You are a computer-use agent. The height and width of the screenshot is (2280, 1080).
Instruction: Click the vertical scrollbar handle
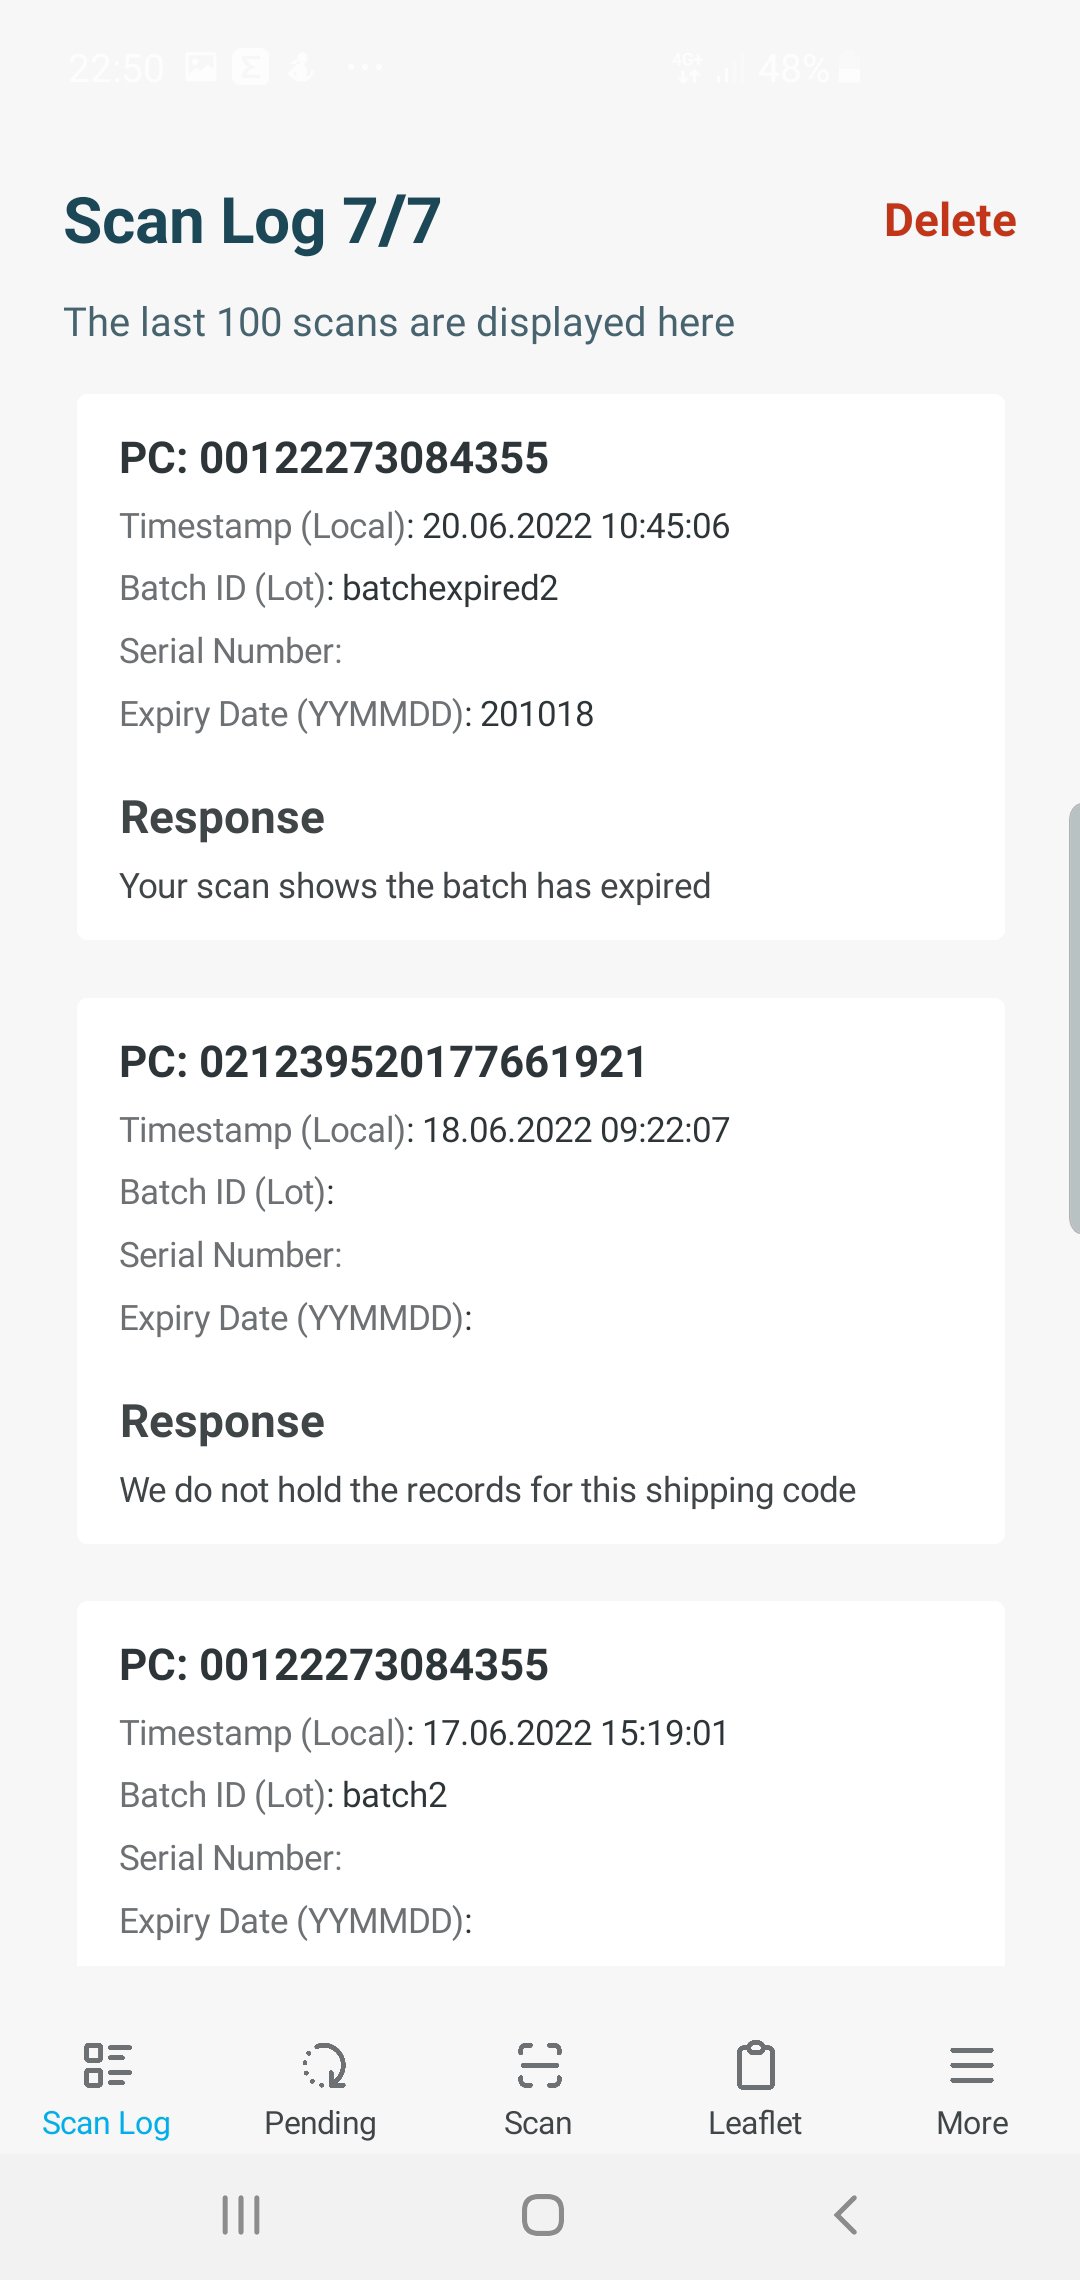coord(1074,1018)
